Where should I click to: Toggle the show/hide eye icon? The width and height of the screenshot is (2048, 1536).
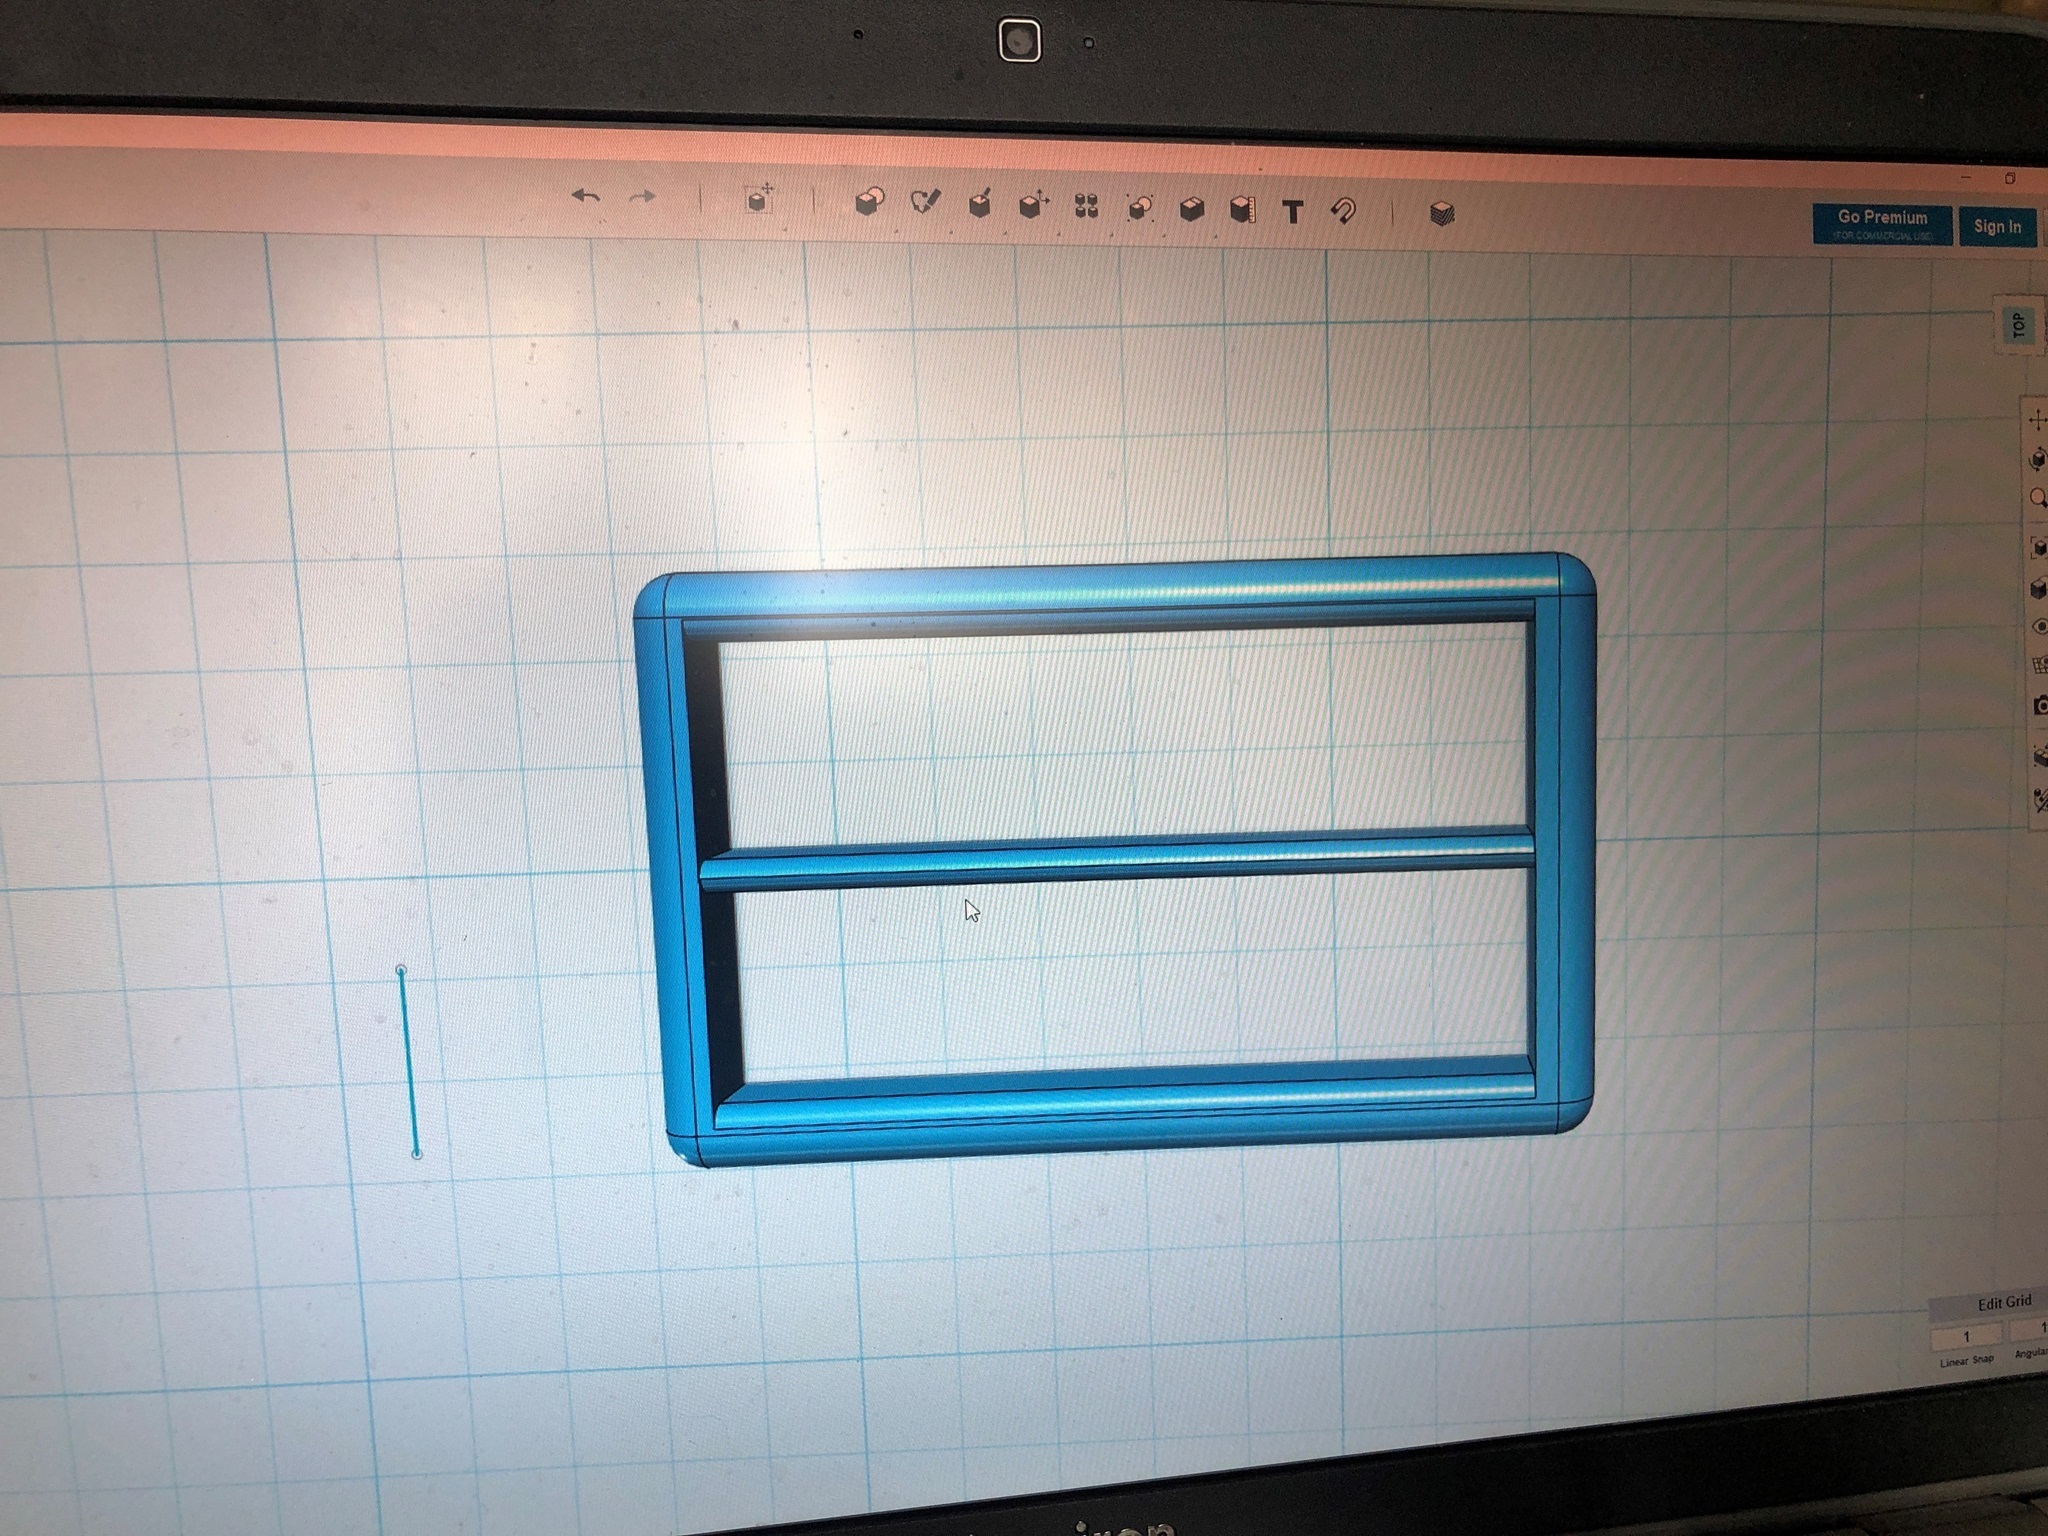[2041, 627]
